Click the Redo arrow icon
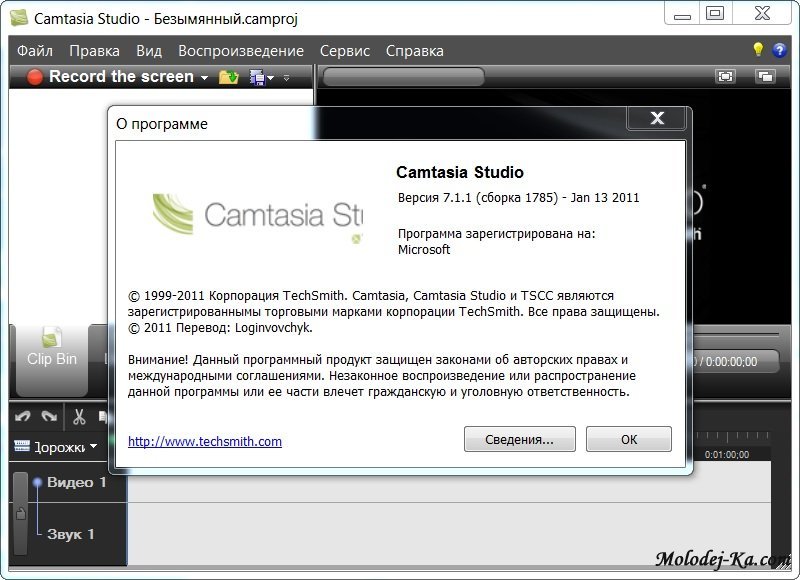Viewport: 800px width, 580px height. pyautogui.click(x=49, y=417)
